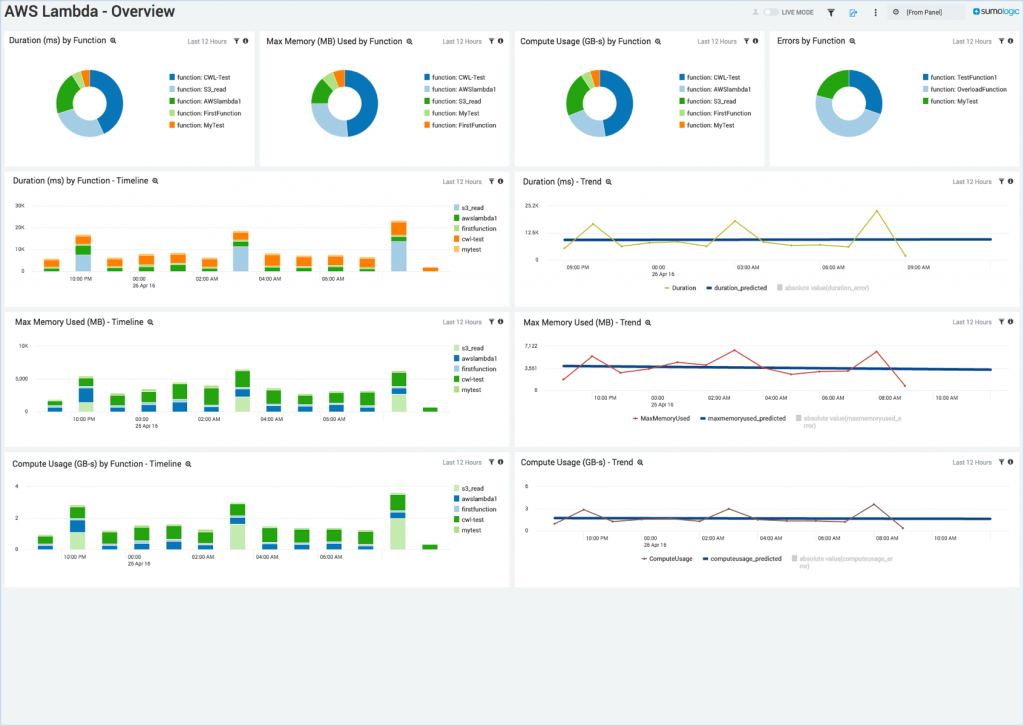Screen dimensions: 1024x726
Task: Click the clock icon beside [From Panel]
Action: 896,12
